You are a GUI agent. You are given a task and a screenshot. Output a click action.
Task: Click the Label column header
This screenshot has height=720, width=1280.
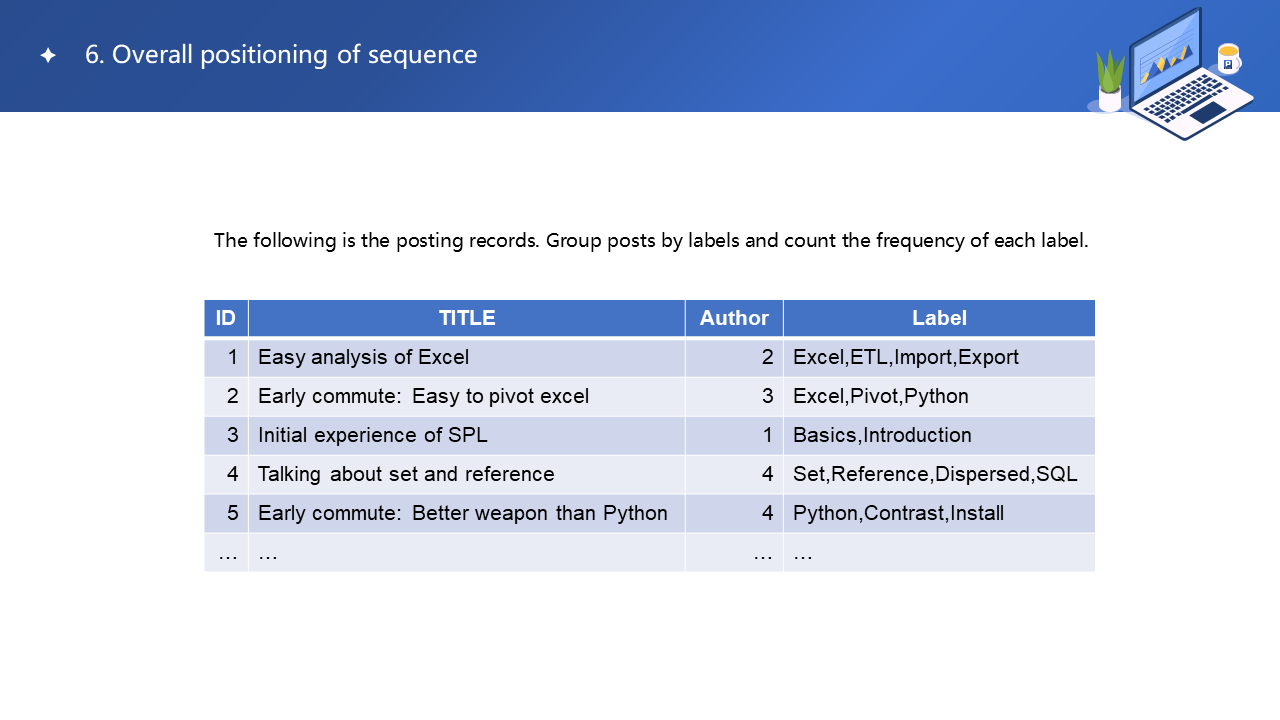click(939, 318)
